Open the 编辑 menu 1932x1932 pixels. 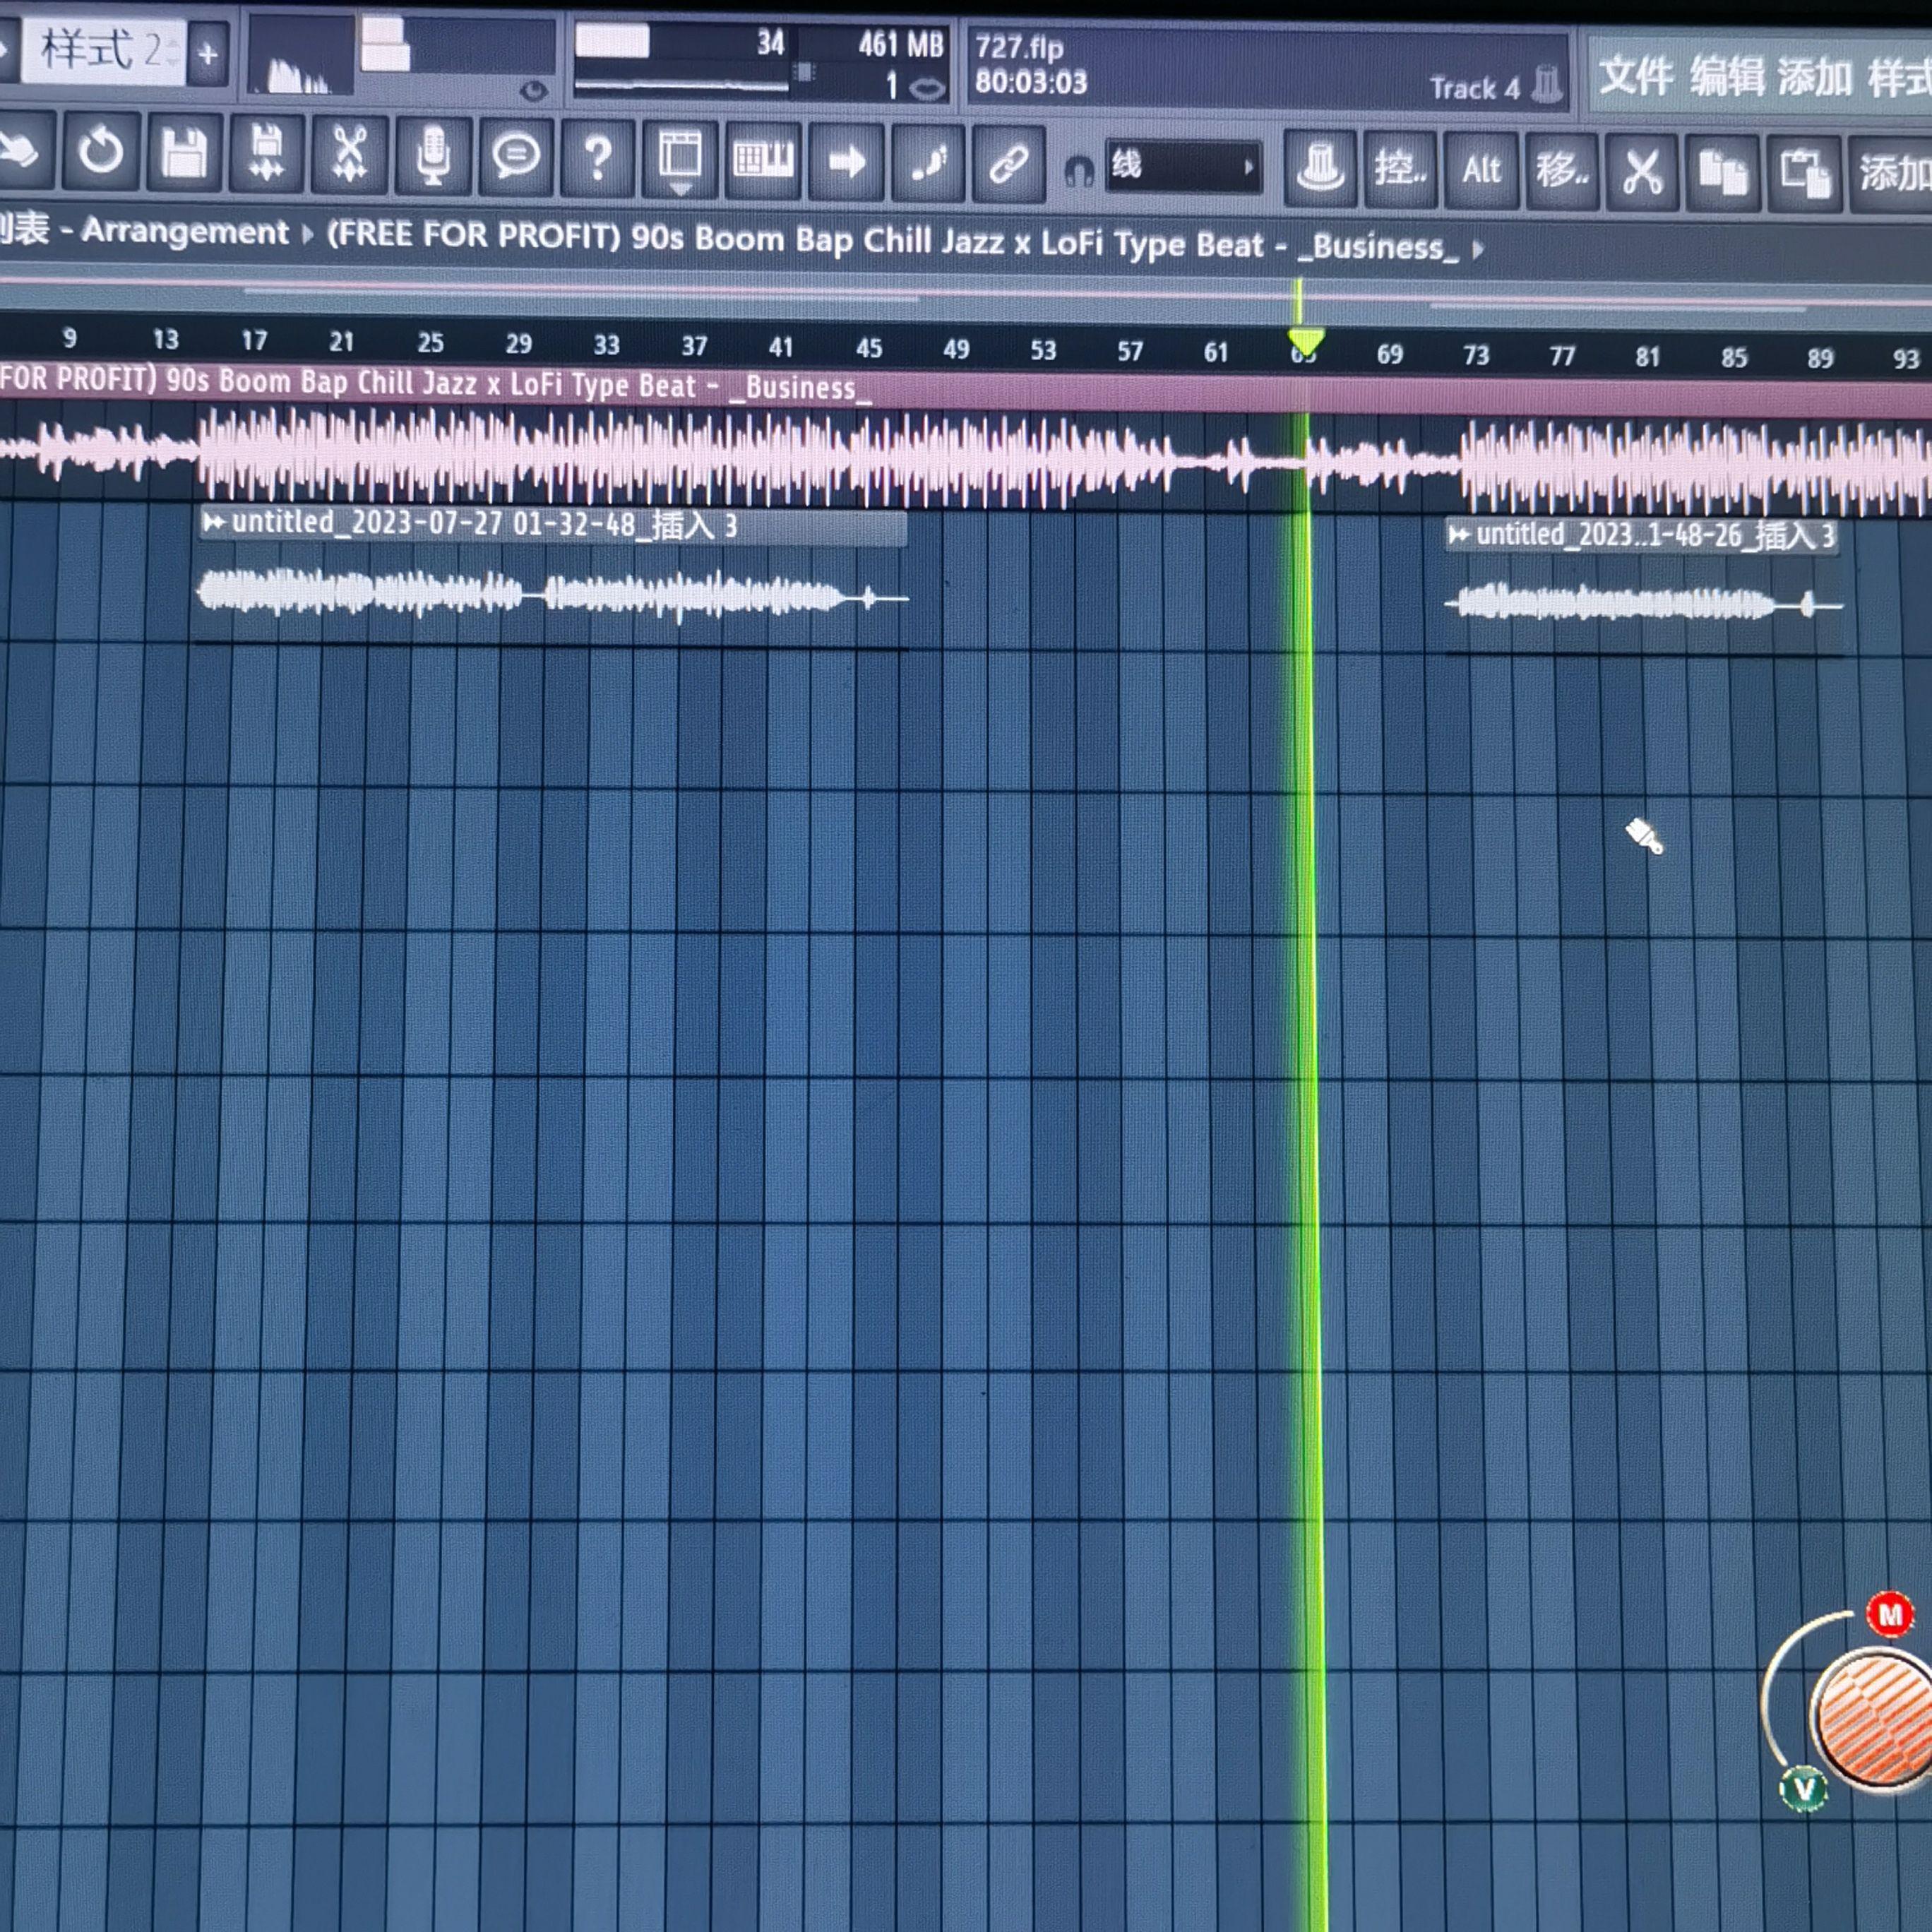click(x=1727, y=77)
